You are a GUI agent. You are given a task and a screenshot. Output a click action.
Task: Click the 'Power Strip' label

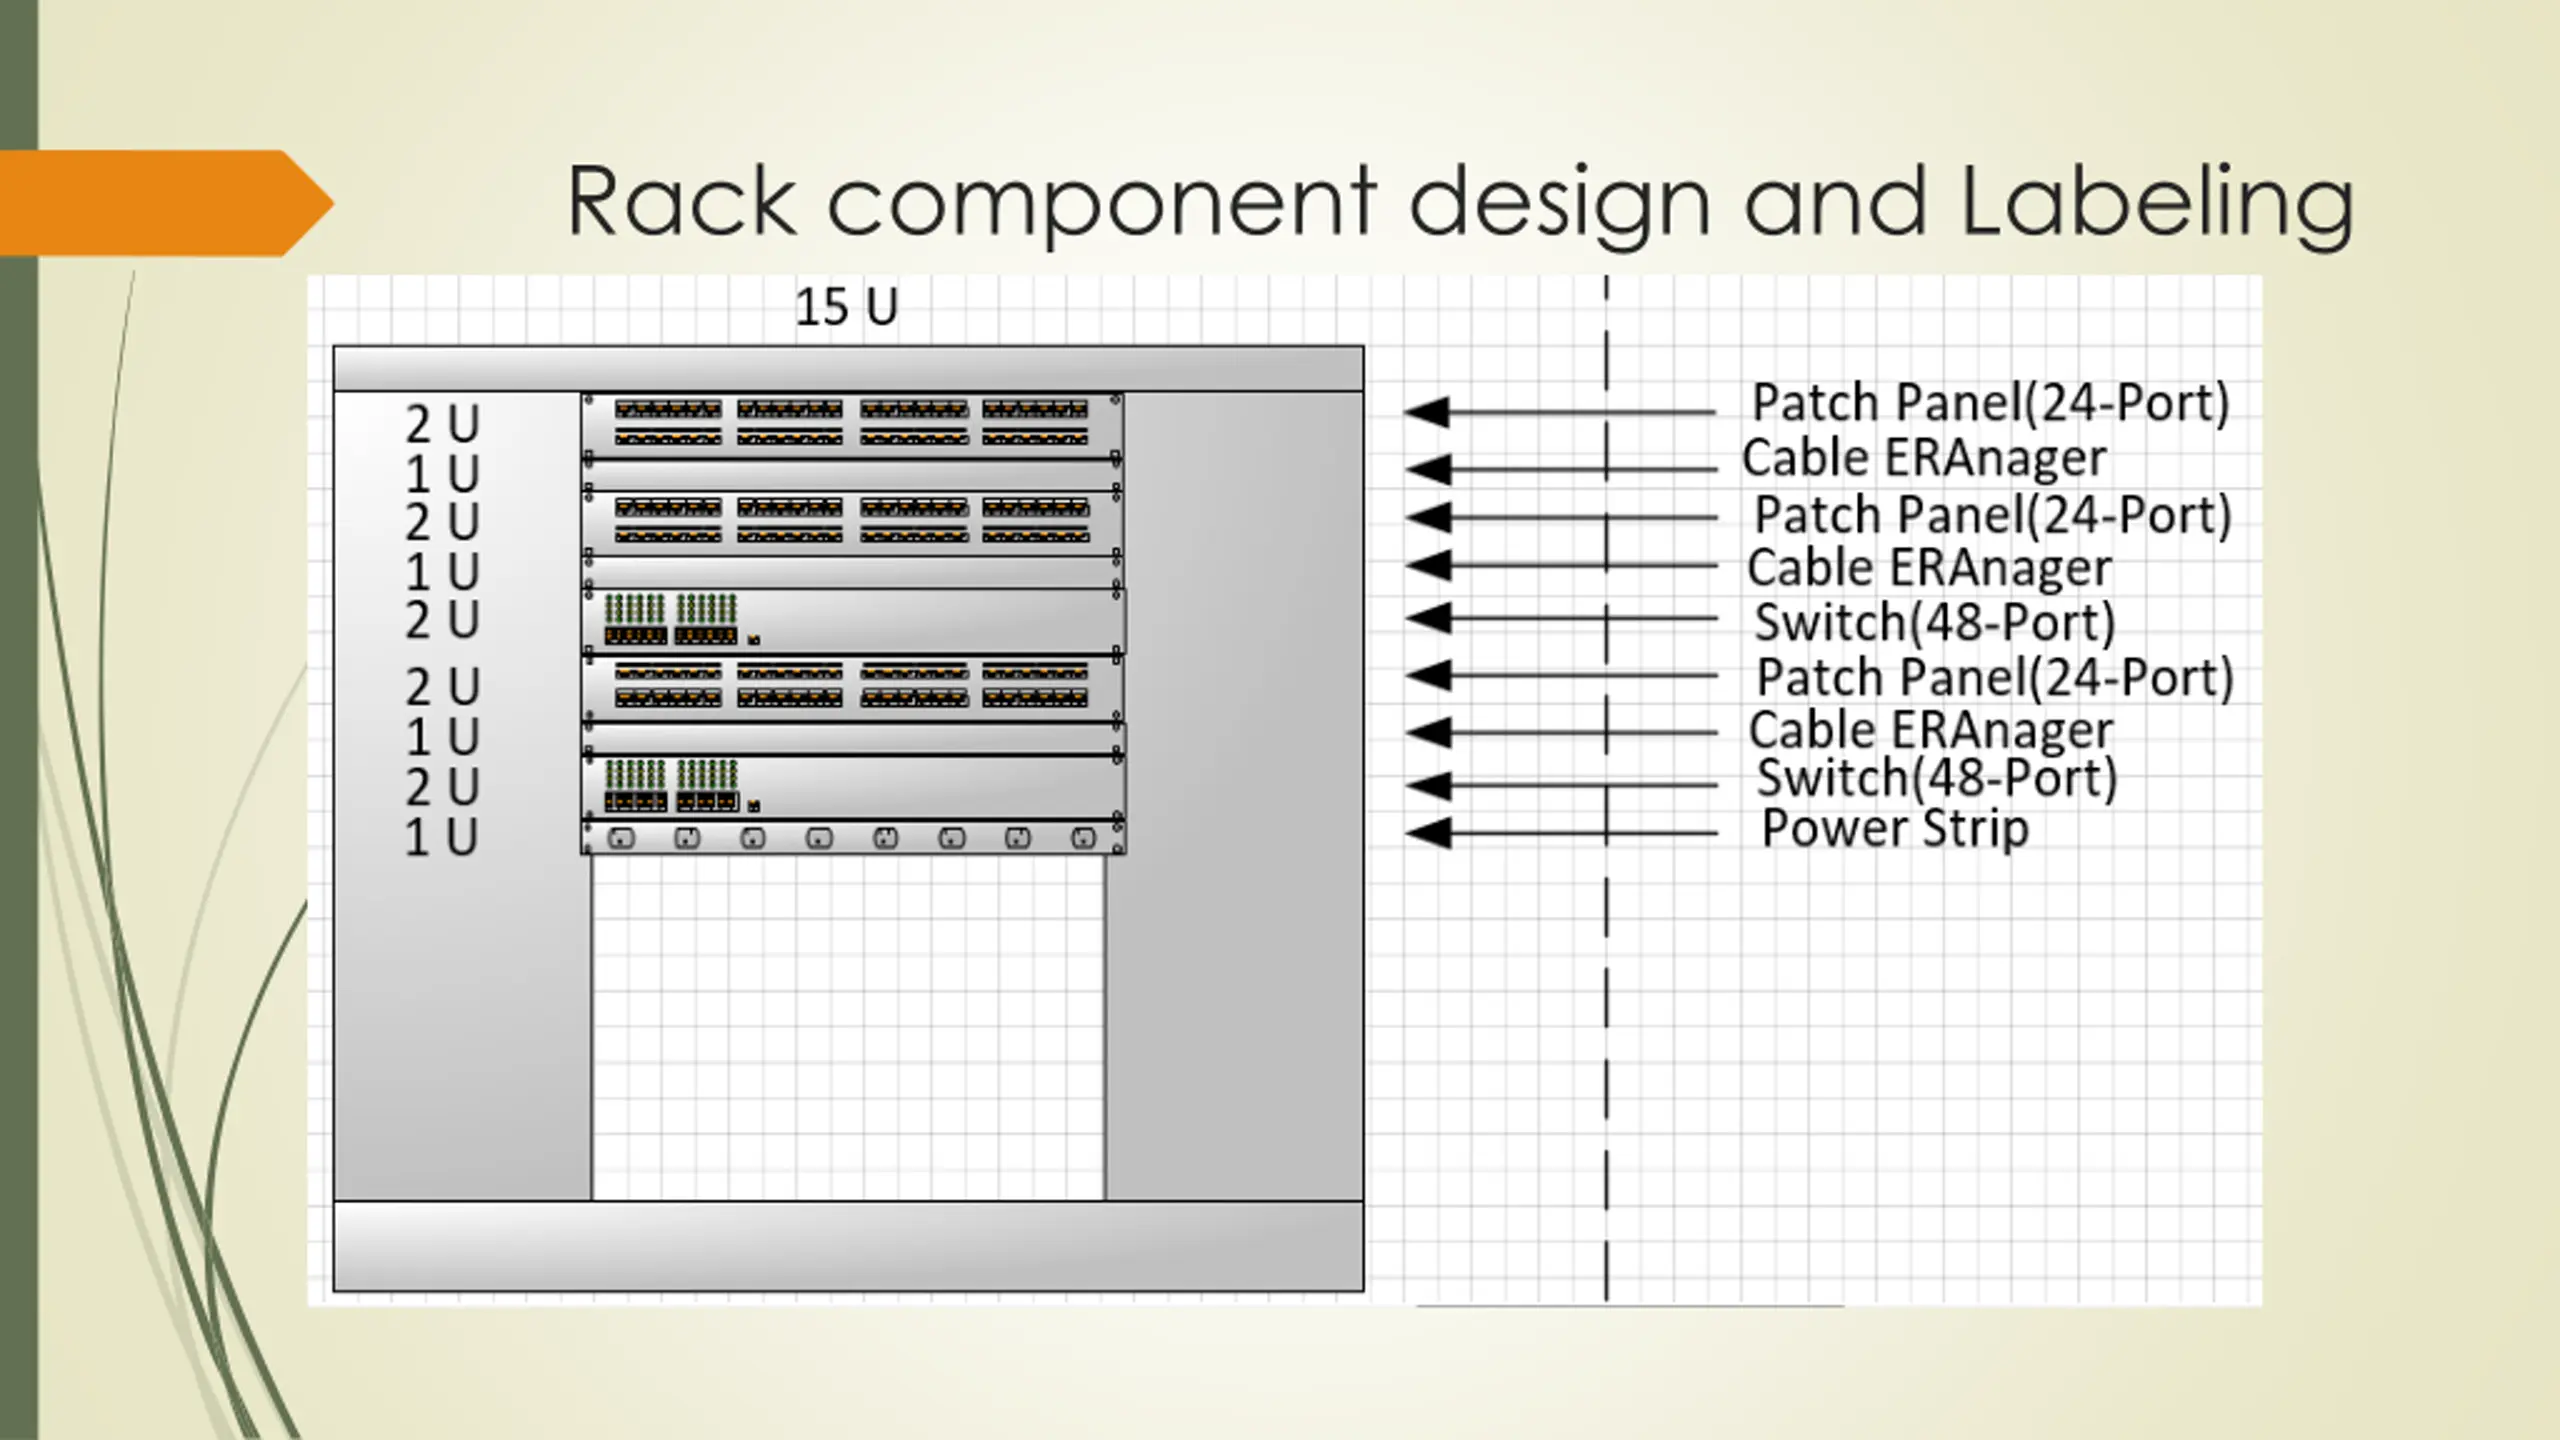click(1895, 829)
